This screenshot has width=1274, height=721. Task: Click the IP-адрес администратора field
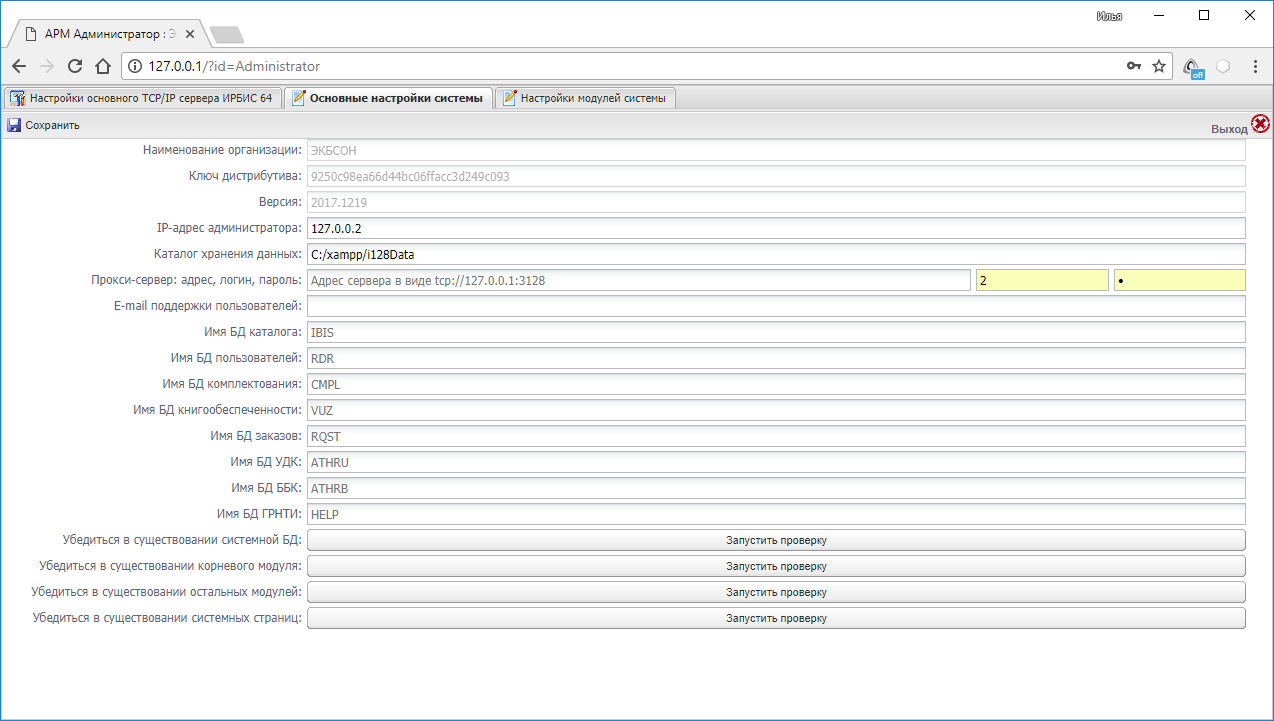point(776,228)
